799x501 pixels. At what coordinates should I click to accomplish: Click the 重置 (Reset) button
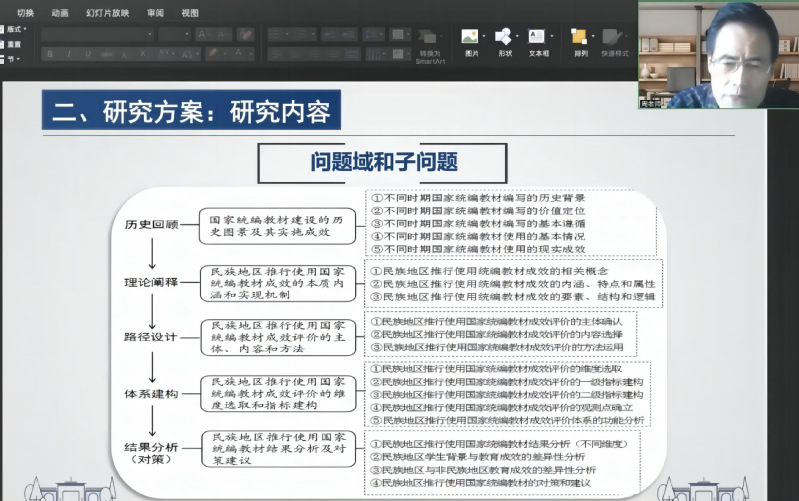coord(13,44)
